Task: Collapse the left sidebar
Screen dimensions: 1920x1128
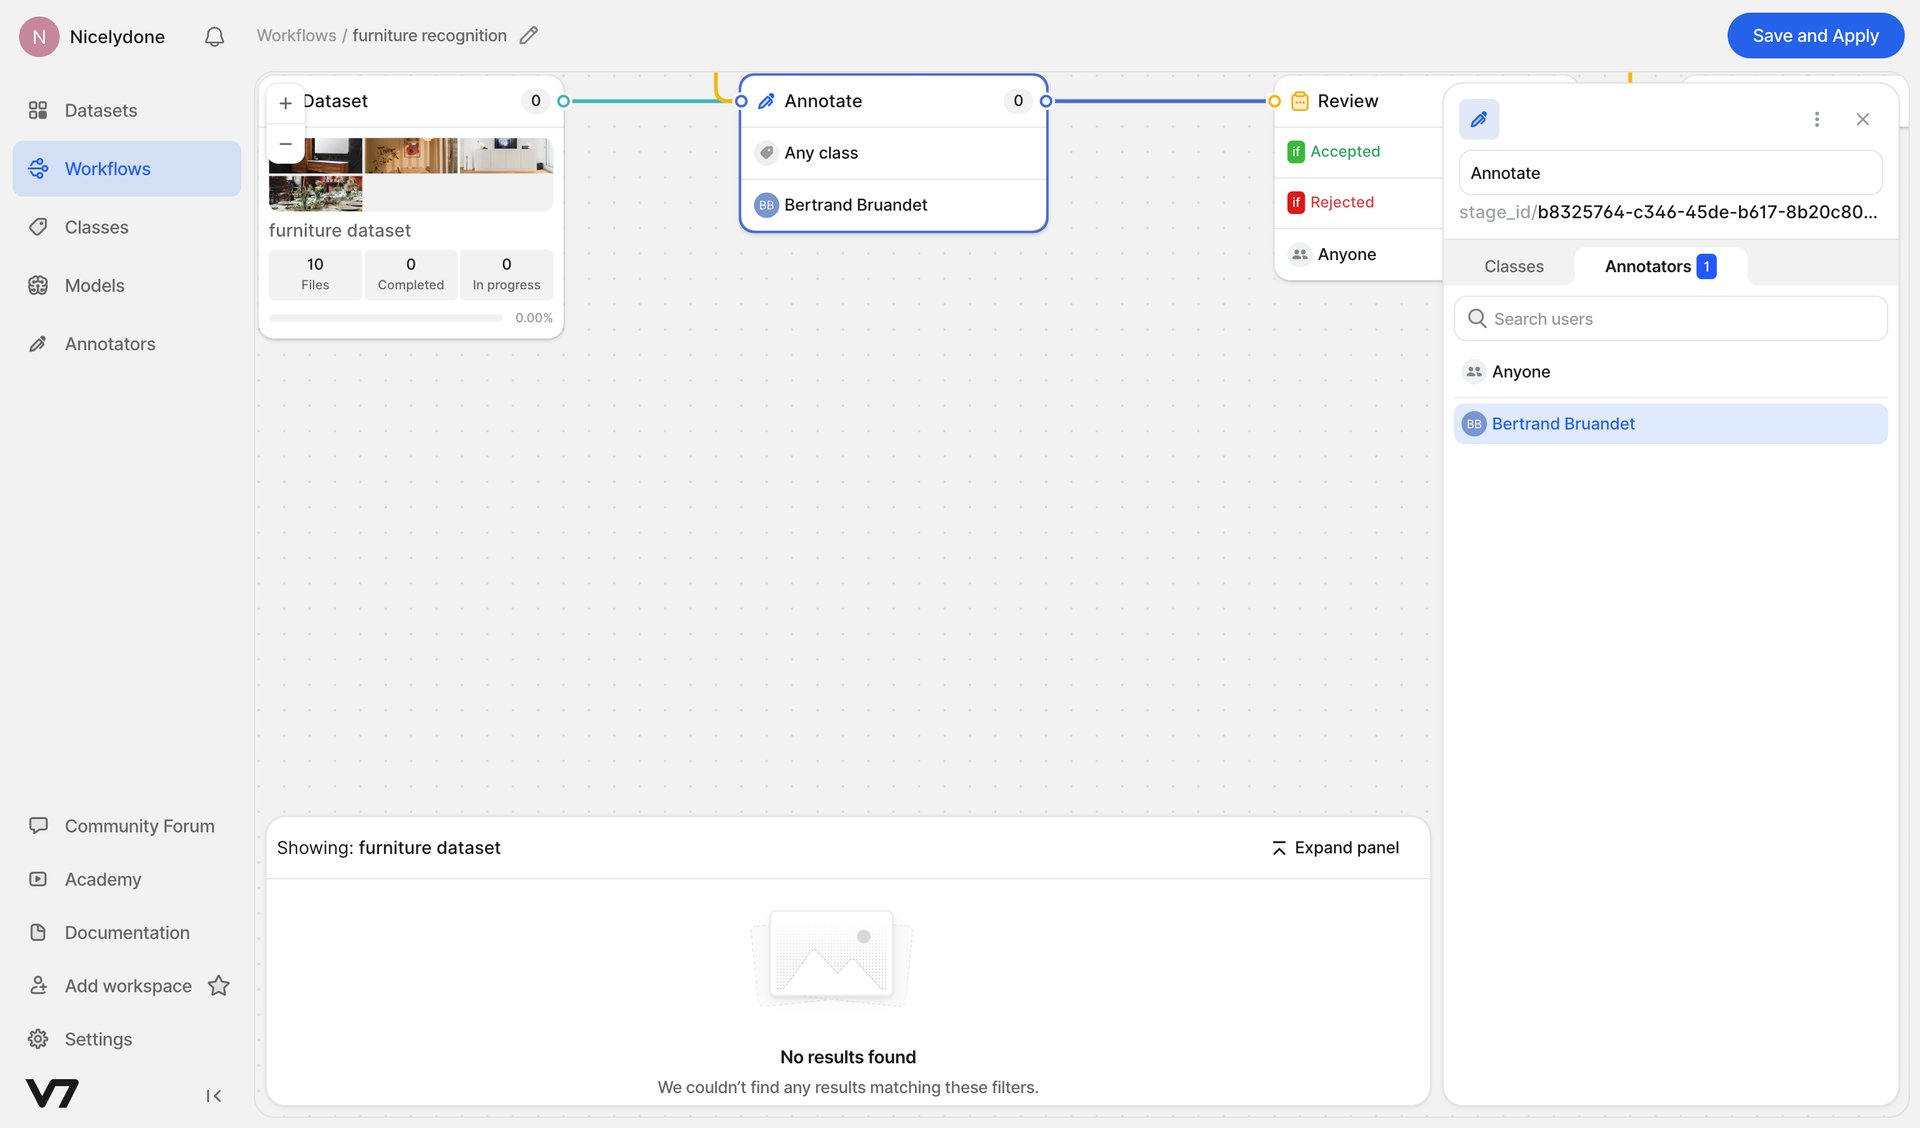Action: [x=213, y=1095]
